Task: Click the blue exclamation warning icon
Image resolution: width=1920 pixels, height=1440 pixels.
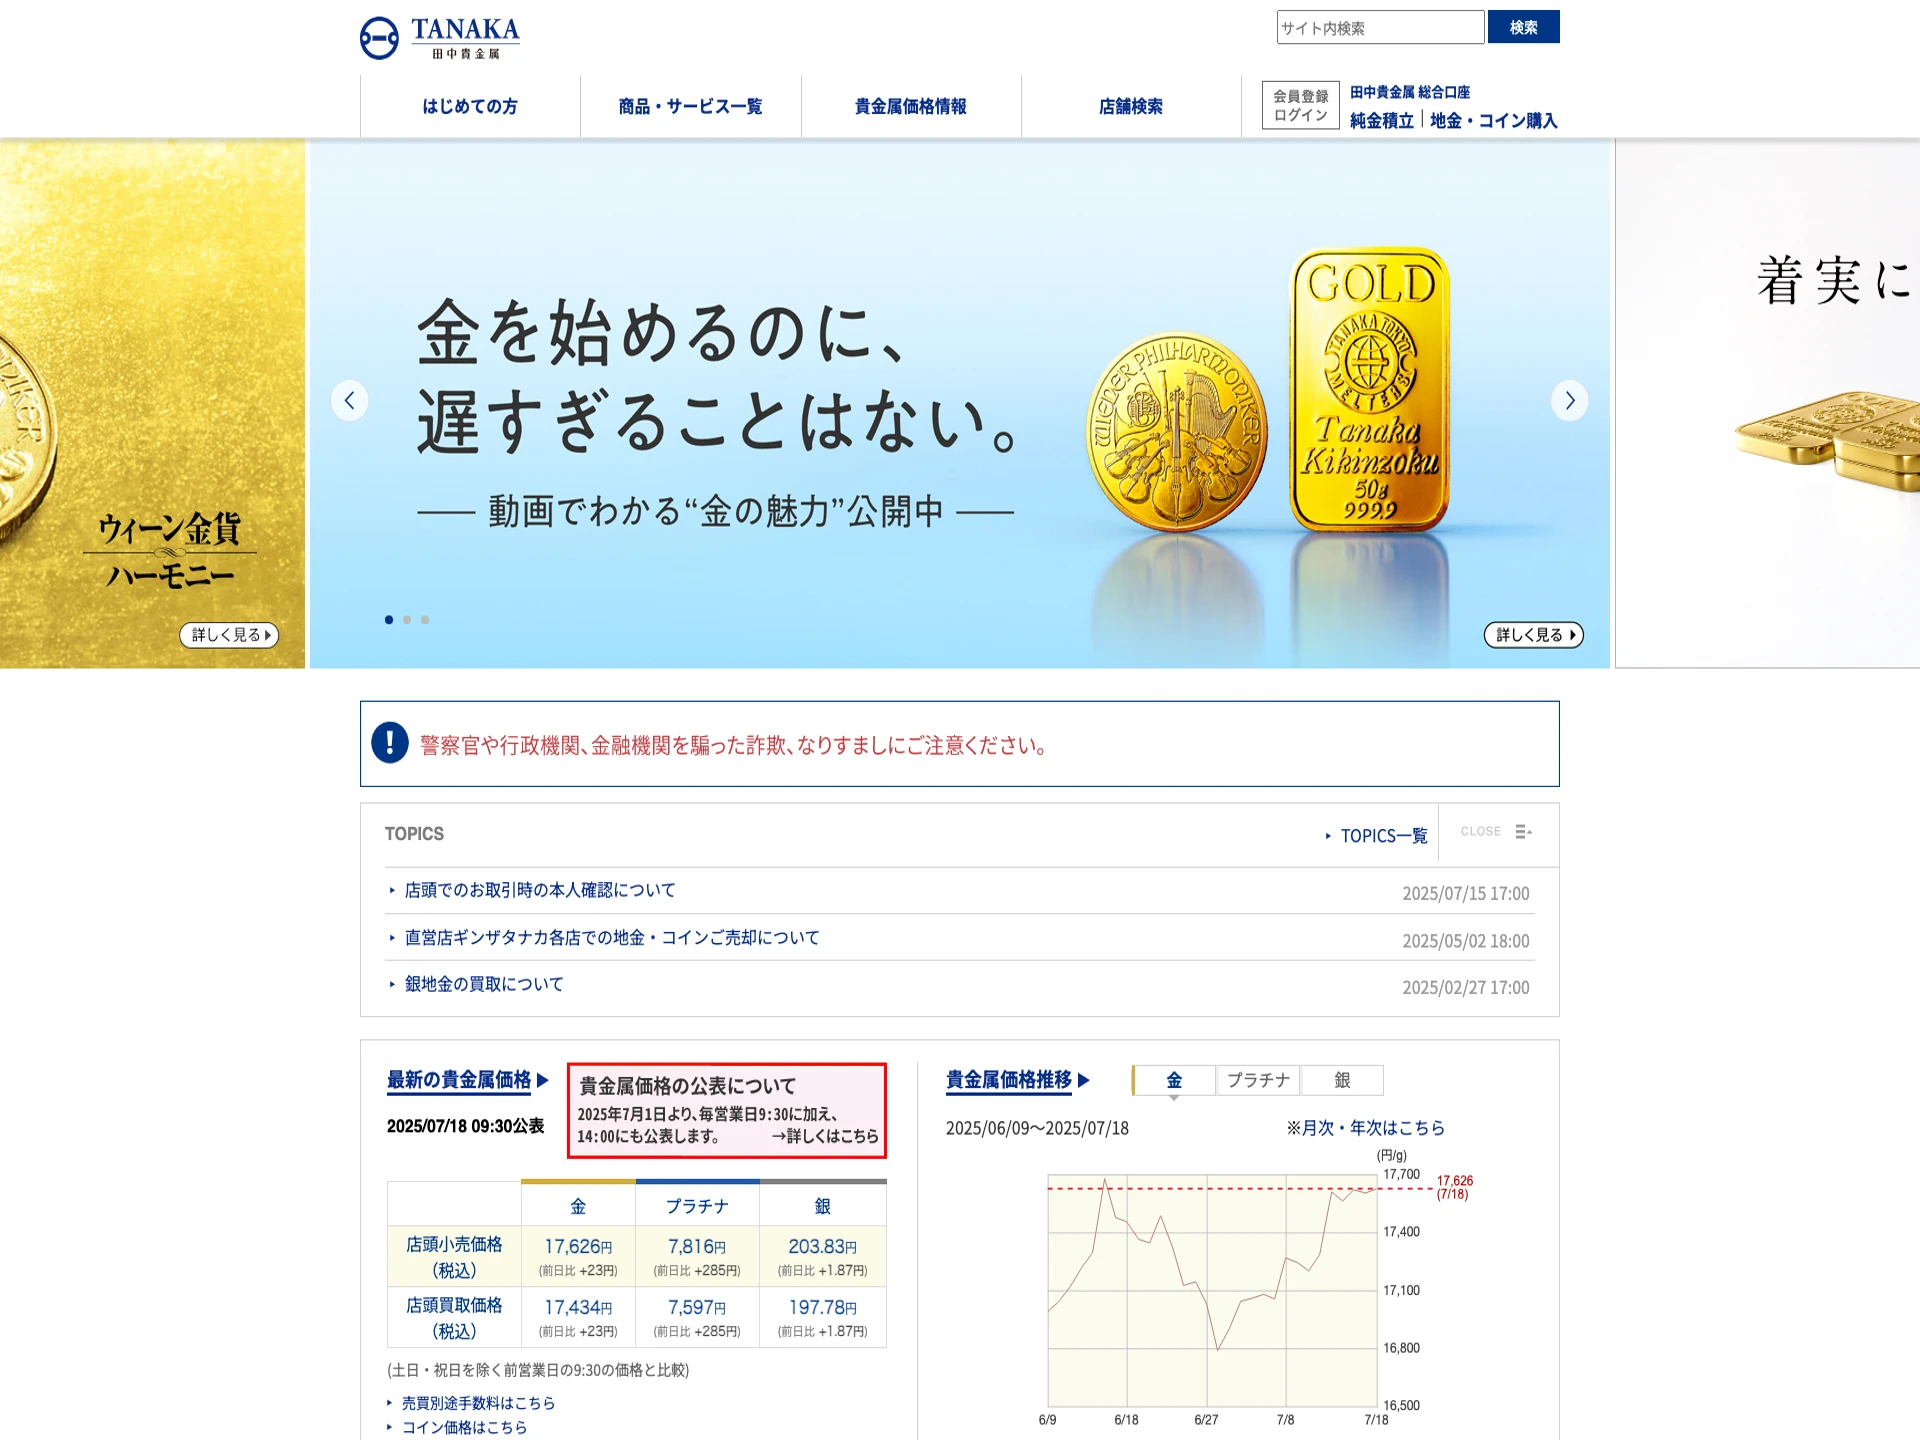Action: coord(390,743)
